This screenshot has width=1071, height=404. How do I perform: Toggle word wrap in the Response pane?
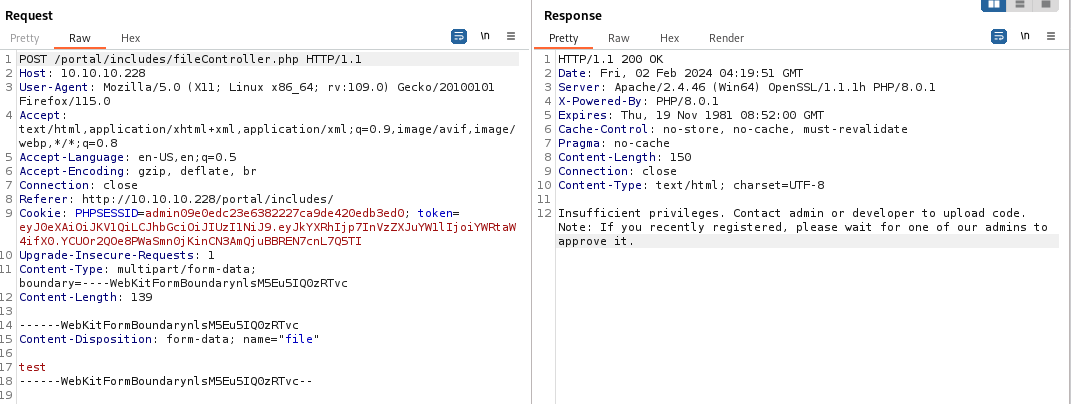tap(998, 37)
